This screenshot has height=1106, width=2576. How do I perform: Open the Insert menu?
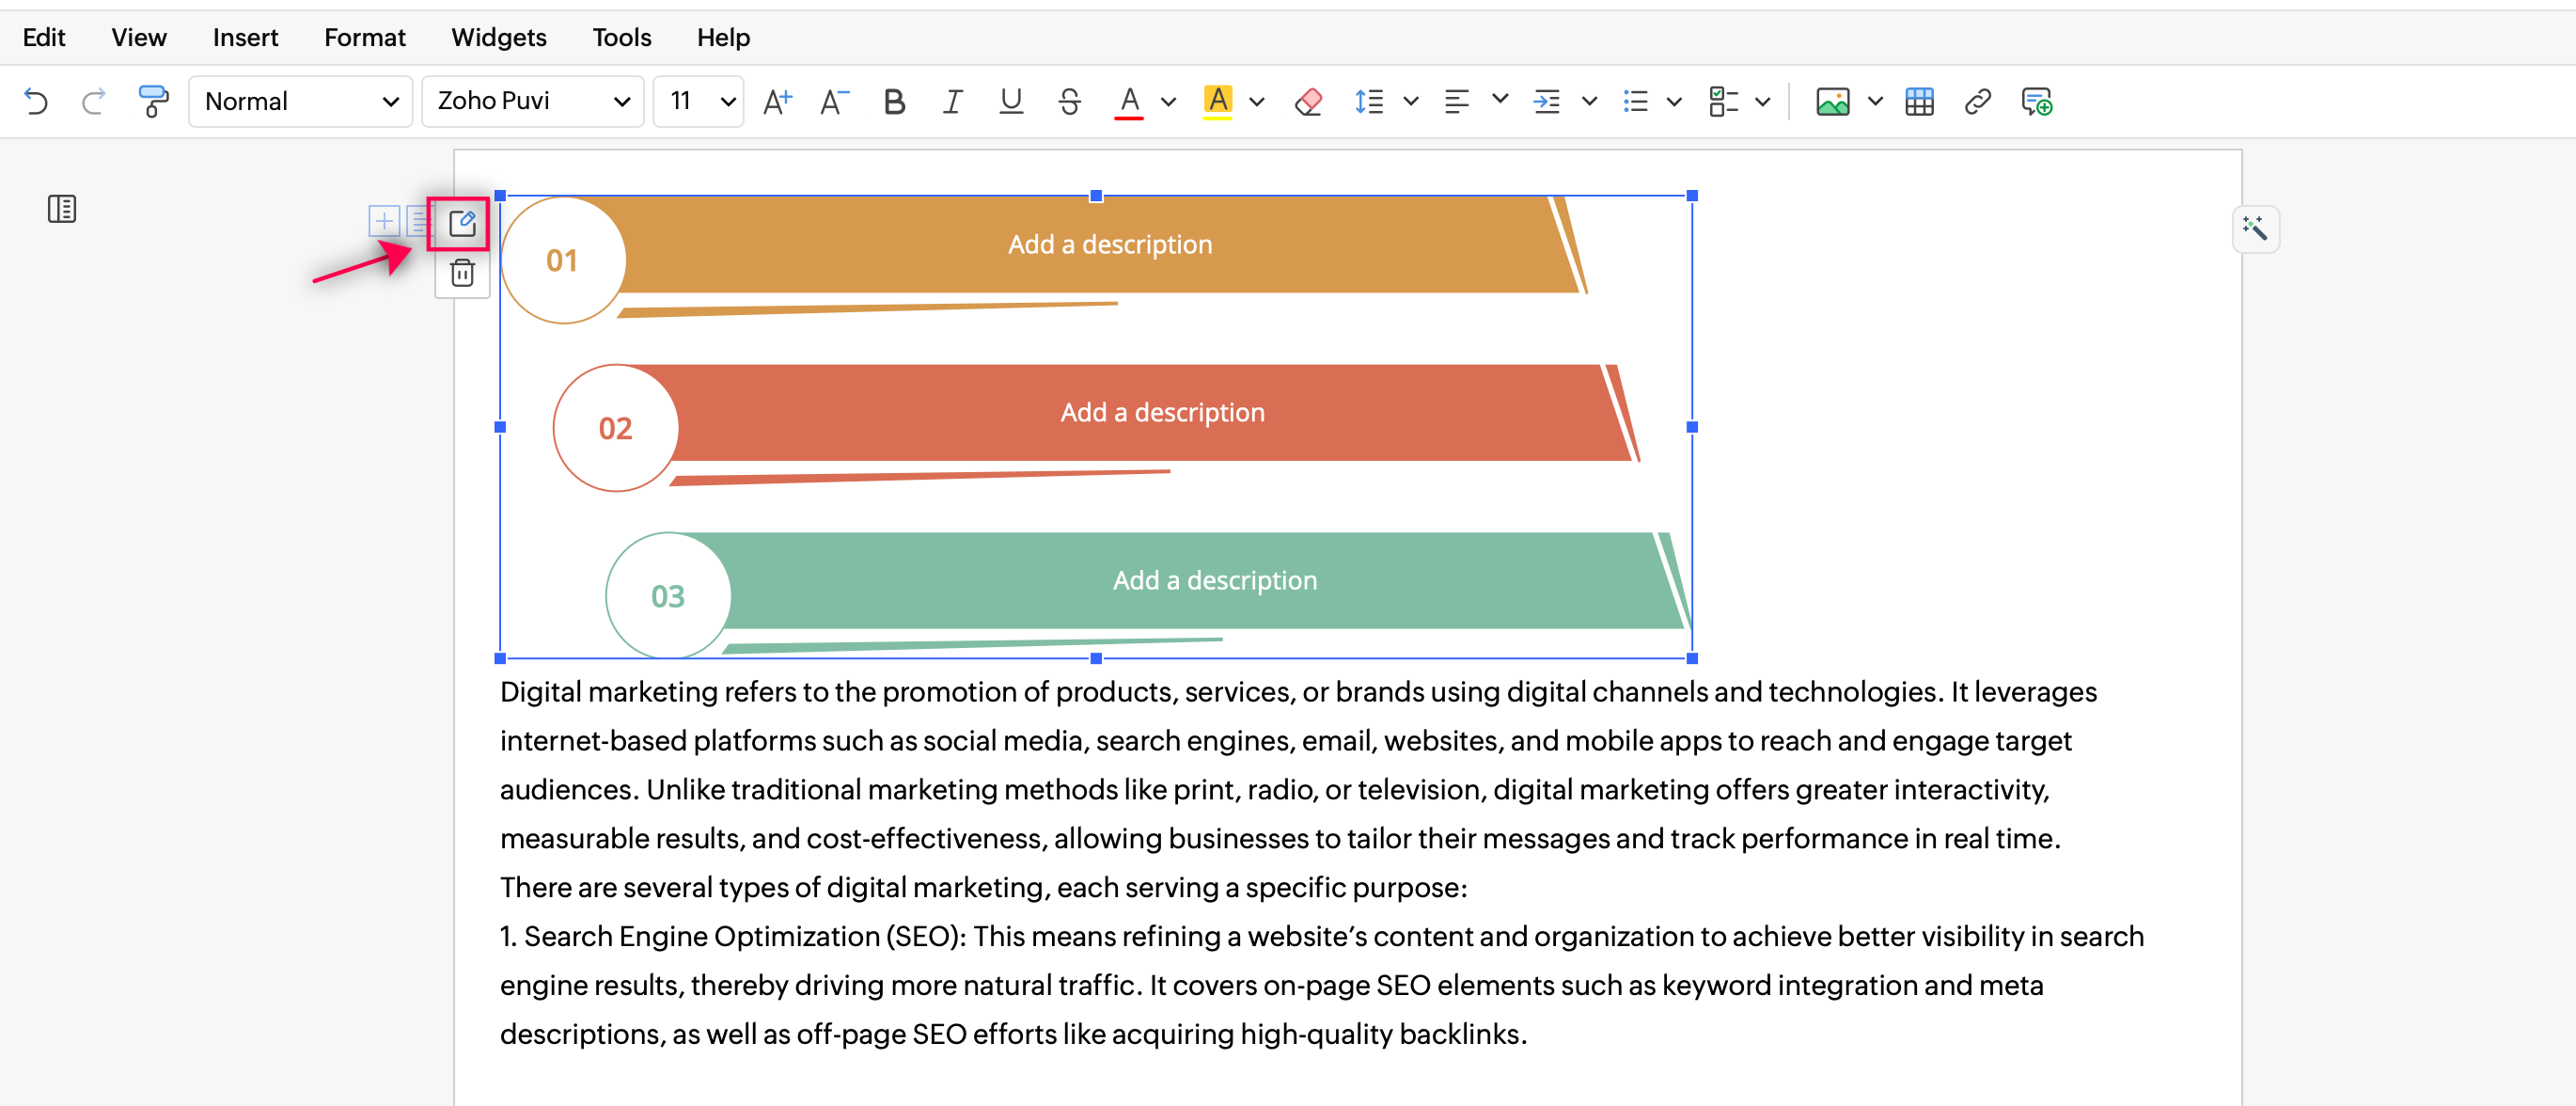pos(245,37)
